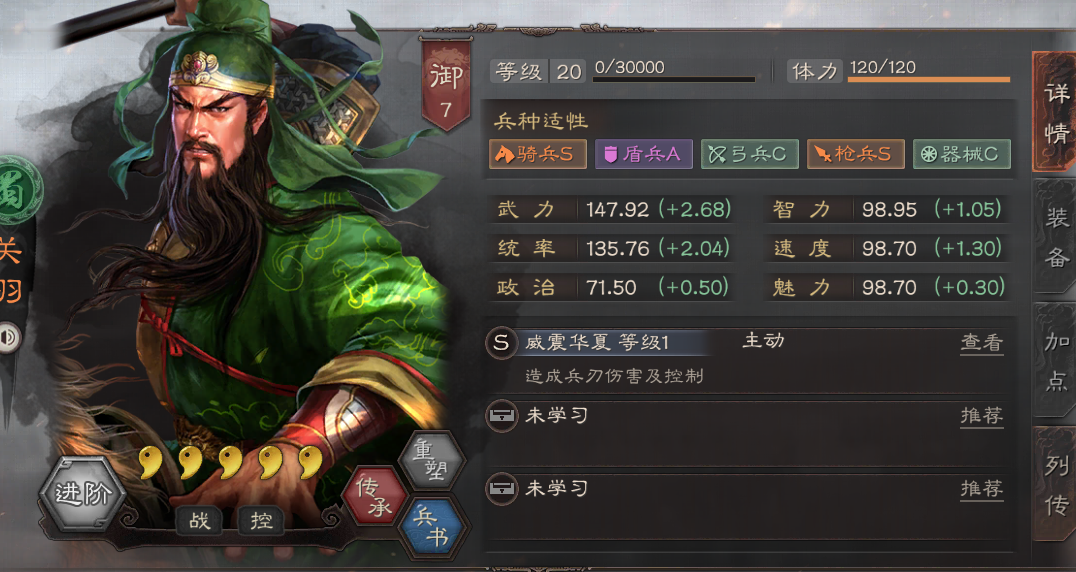This screenshot has height=572, width=1076.
Task: Open the 加点 side tab
Action: [x=1055, y=361]
